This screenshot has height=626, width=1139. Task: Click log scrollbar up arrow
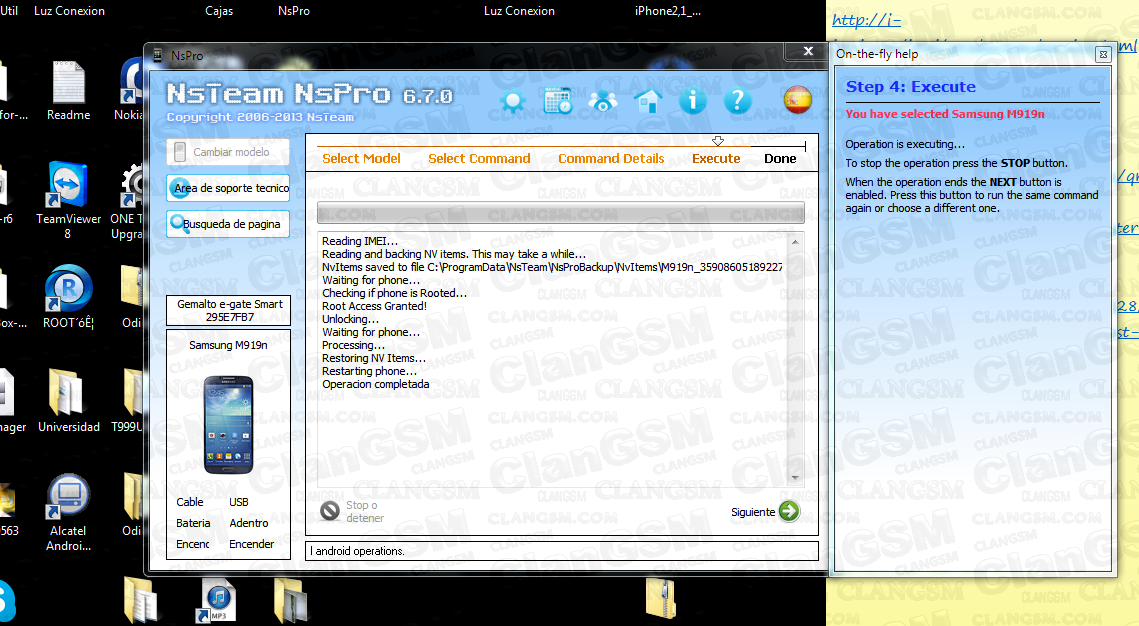(x=795, y=242)
